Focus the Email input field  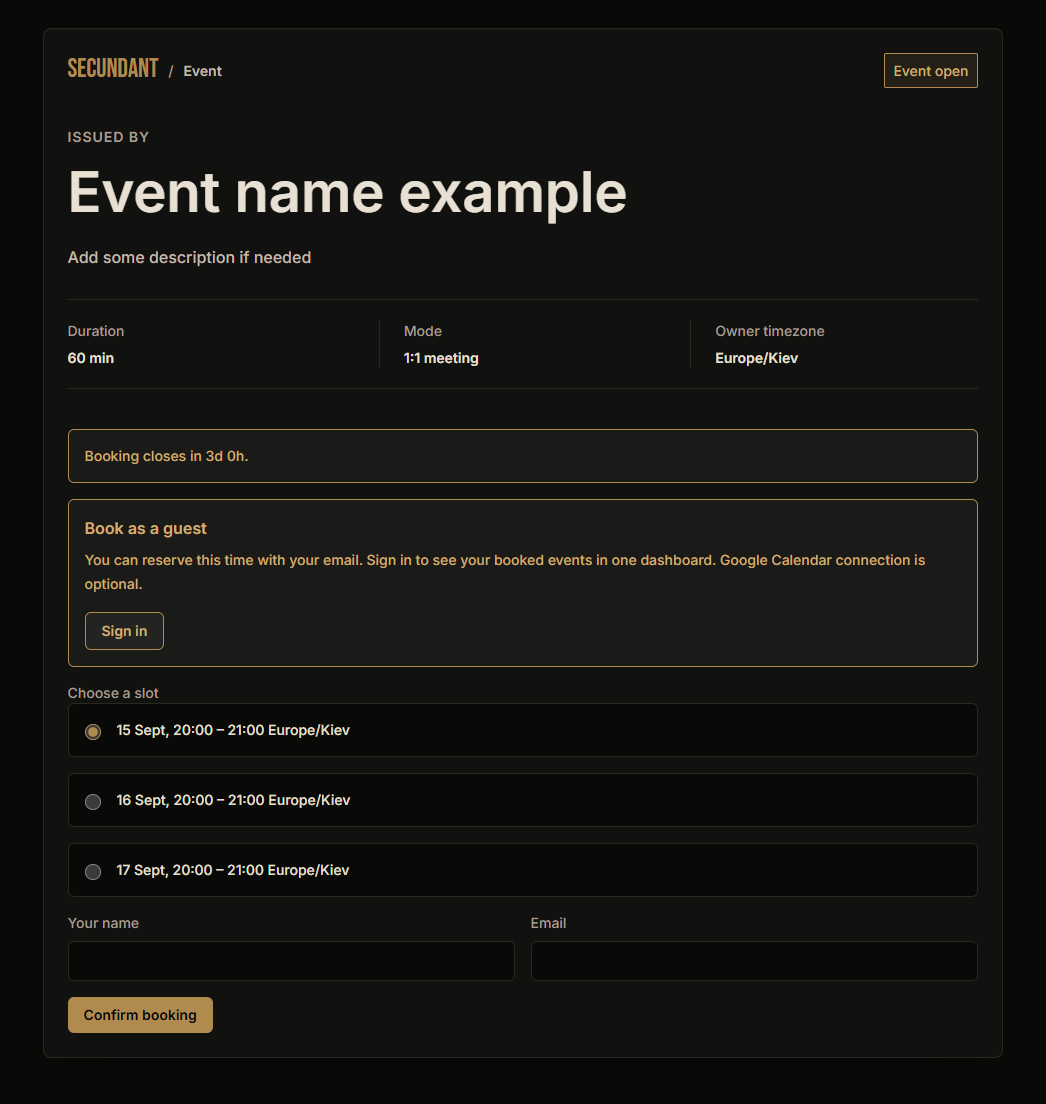[754, 961]
